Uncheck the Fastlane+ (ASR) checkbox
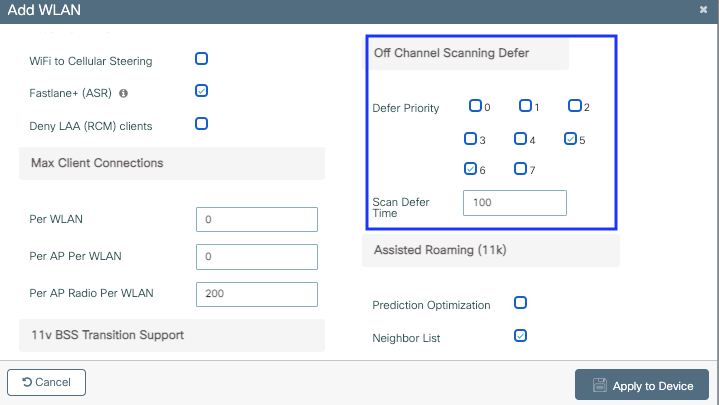The height and width of the screenshot is (405, 719). 201,91
